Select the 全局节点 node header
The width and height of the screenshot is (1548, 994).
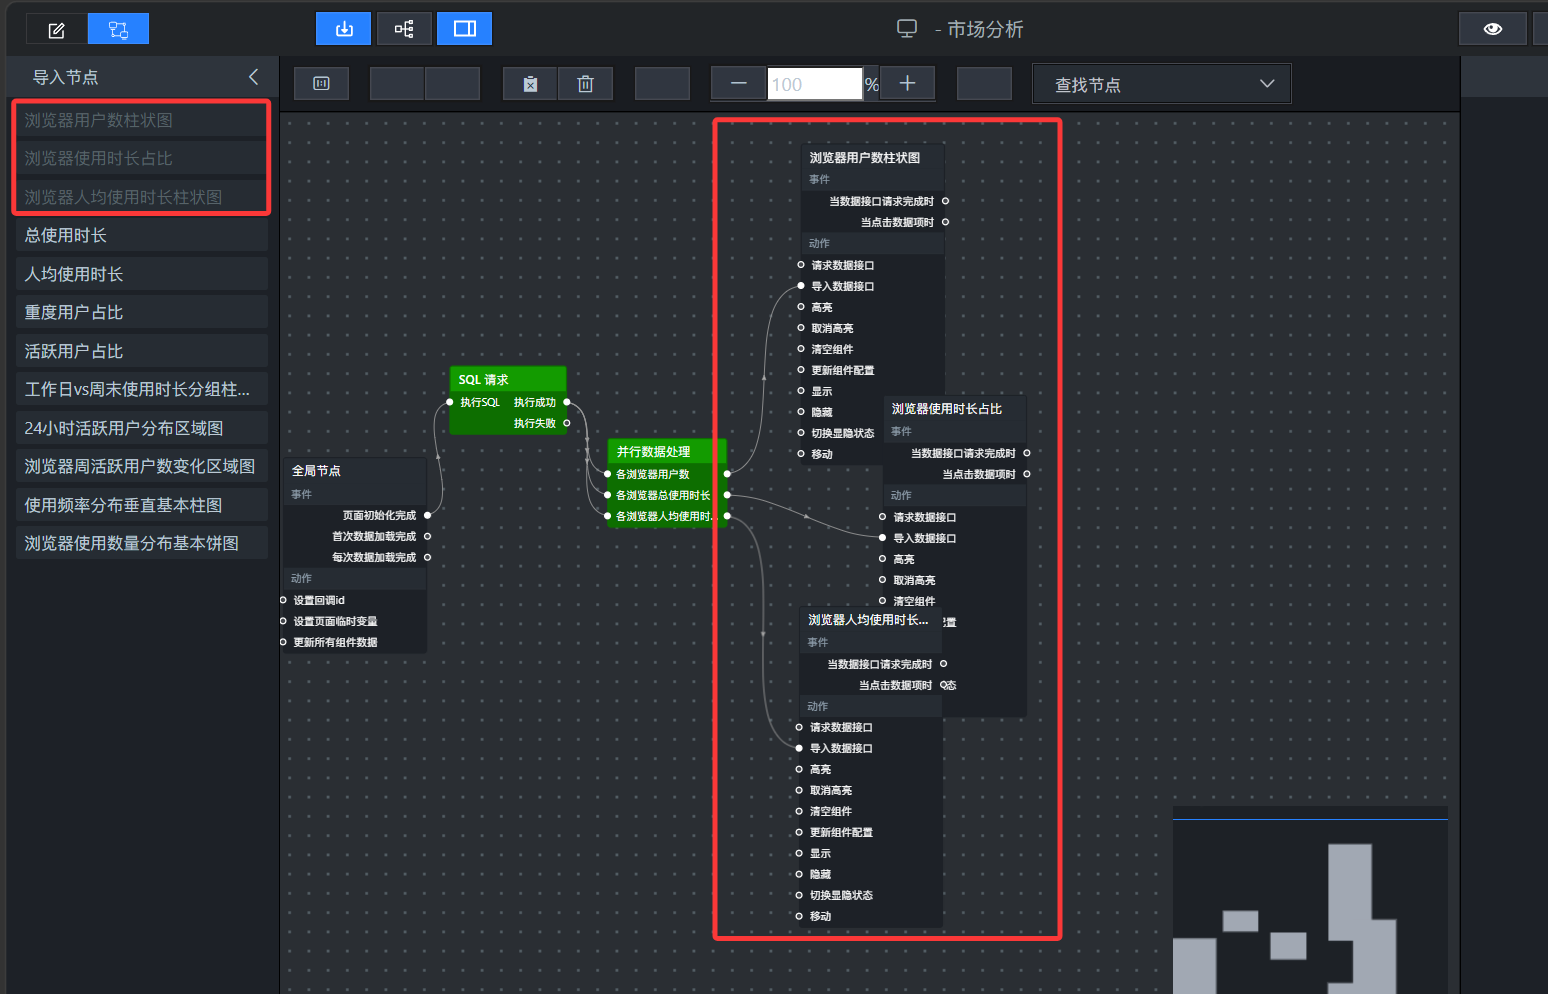pos(355,470)
